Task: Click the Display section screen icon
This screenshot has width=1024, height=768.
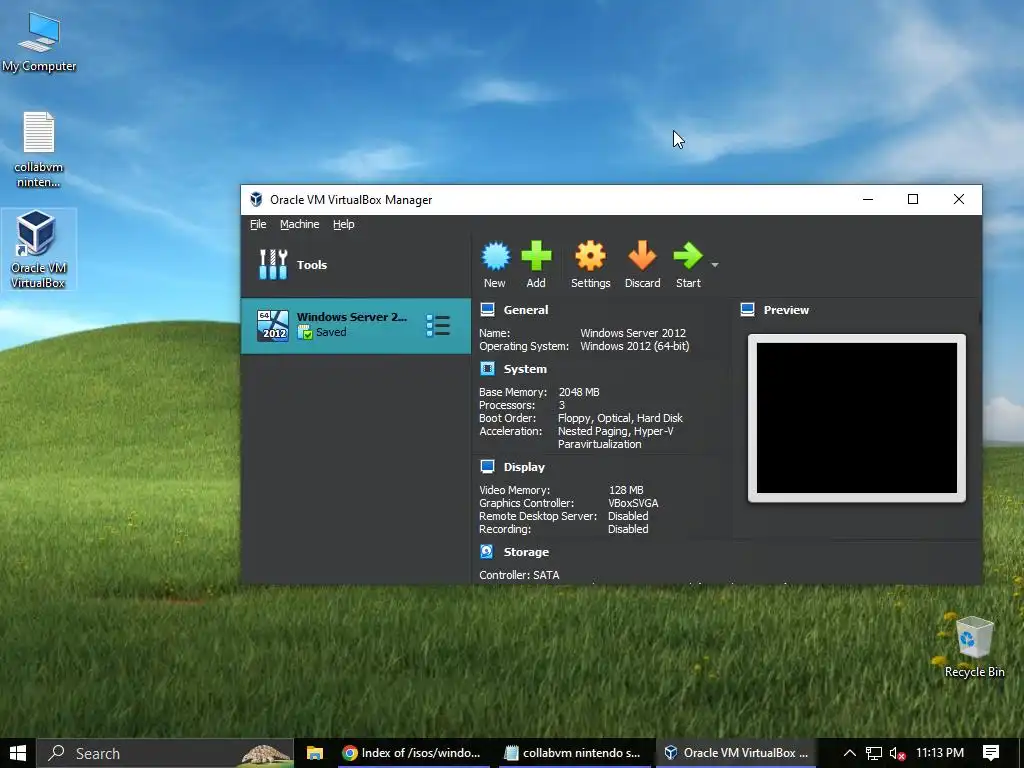Action: 487,466
